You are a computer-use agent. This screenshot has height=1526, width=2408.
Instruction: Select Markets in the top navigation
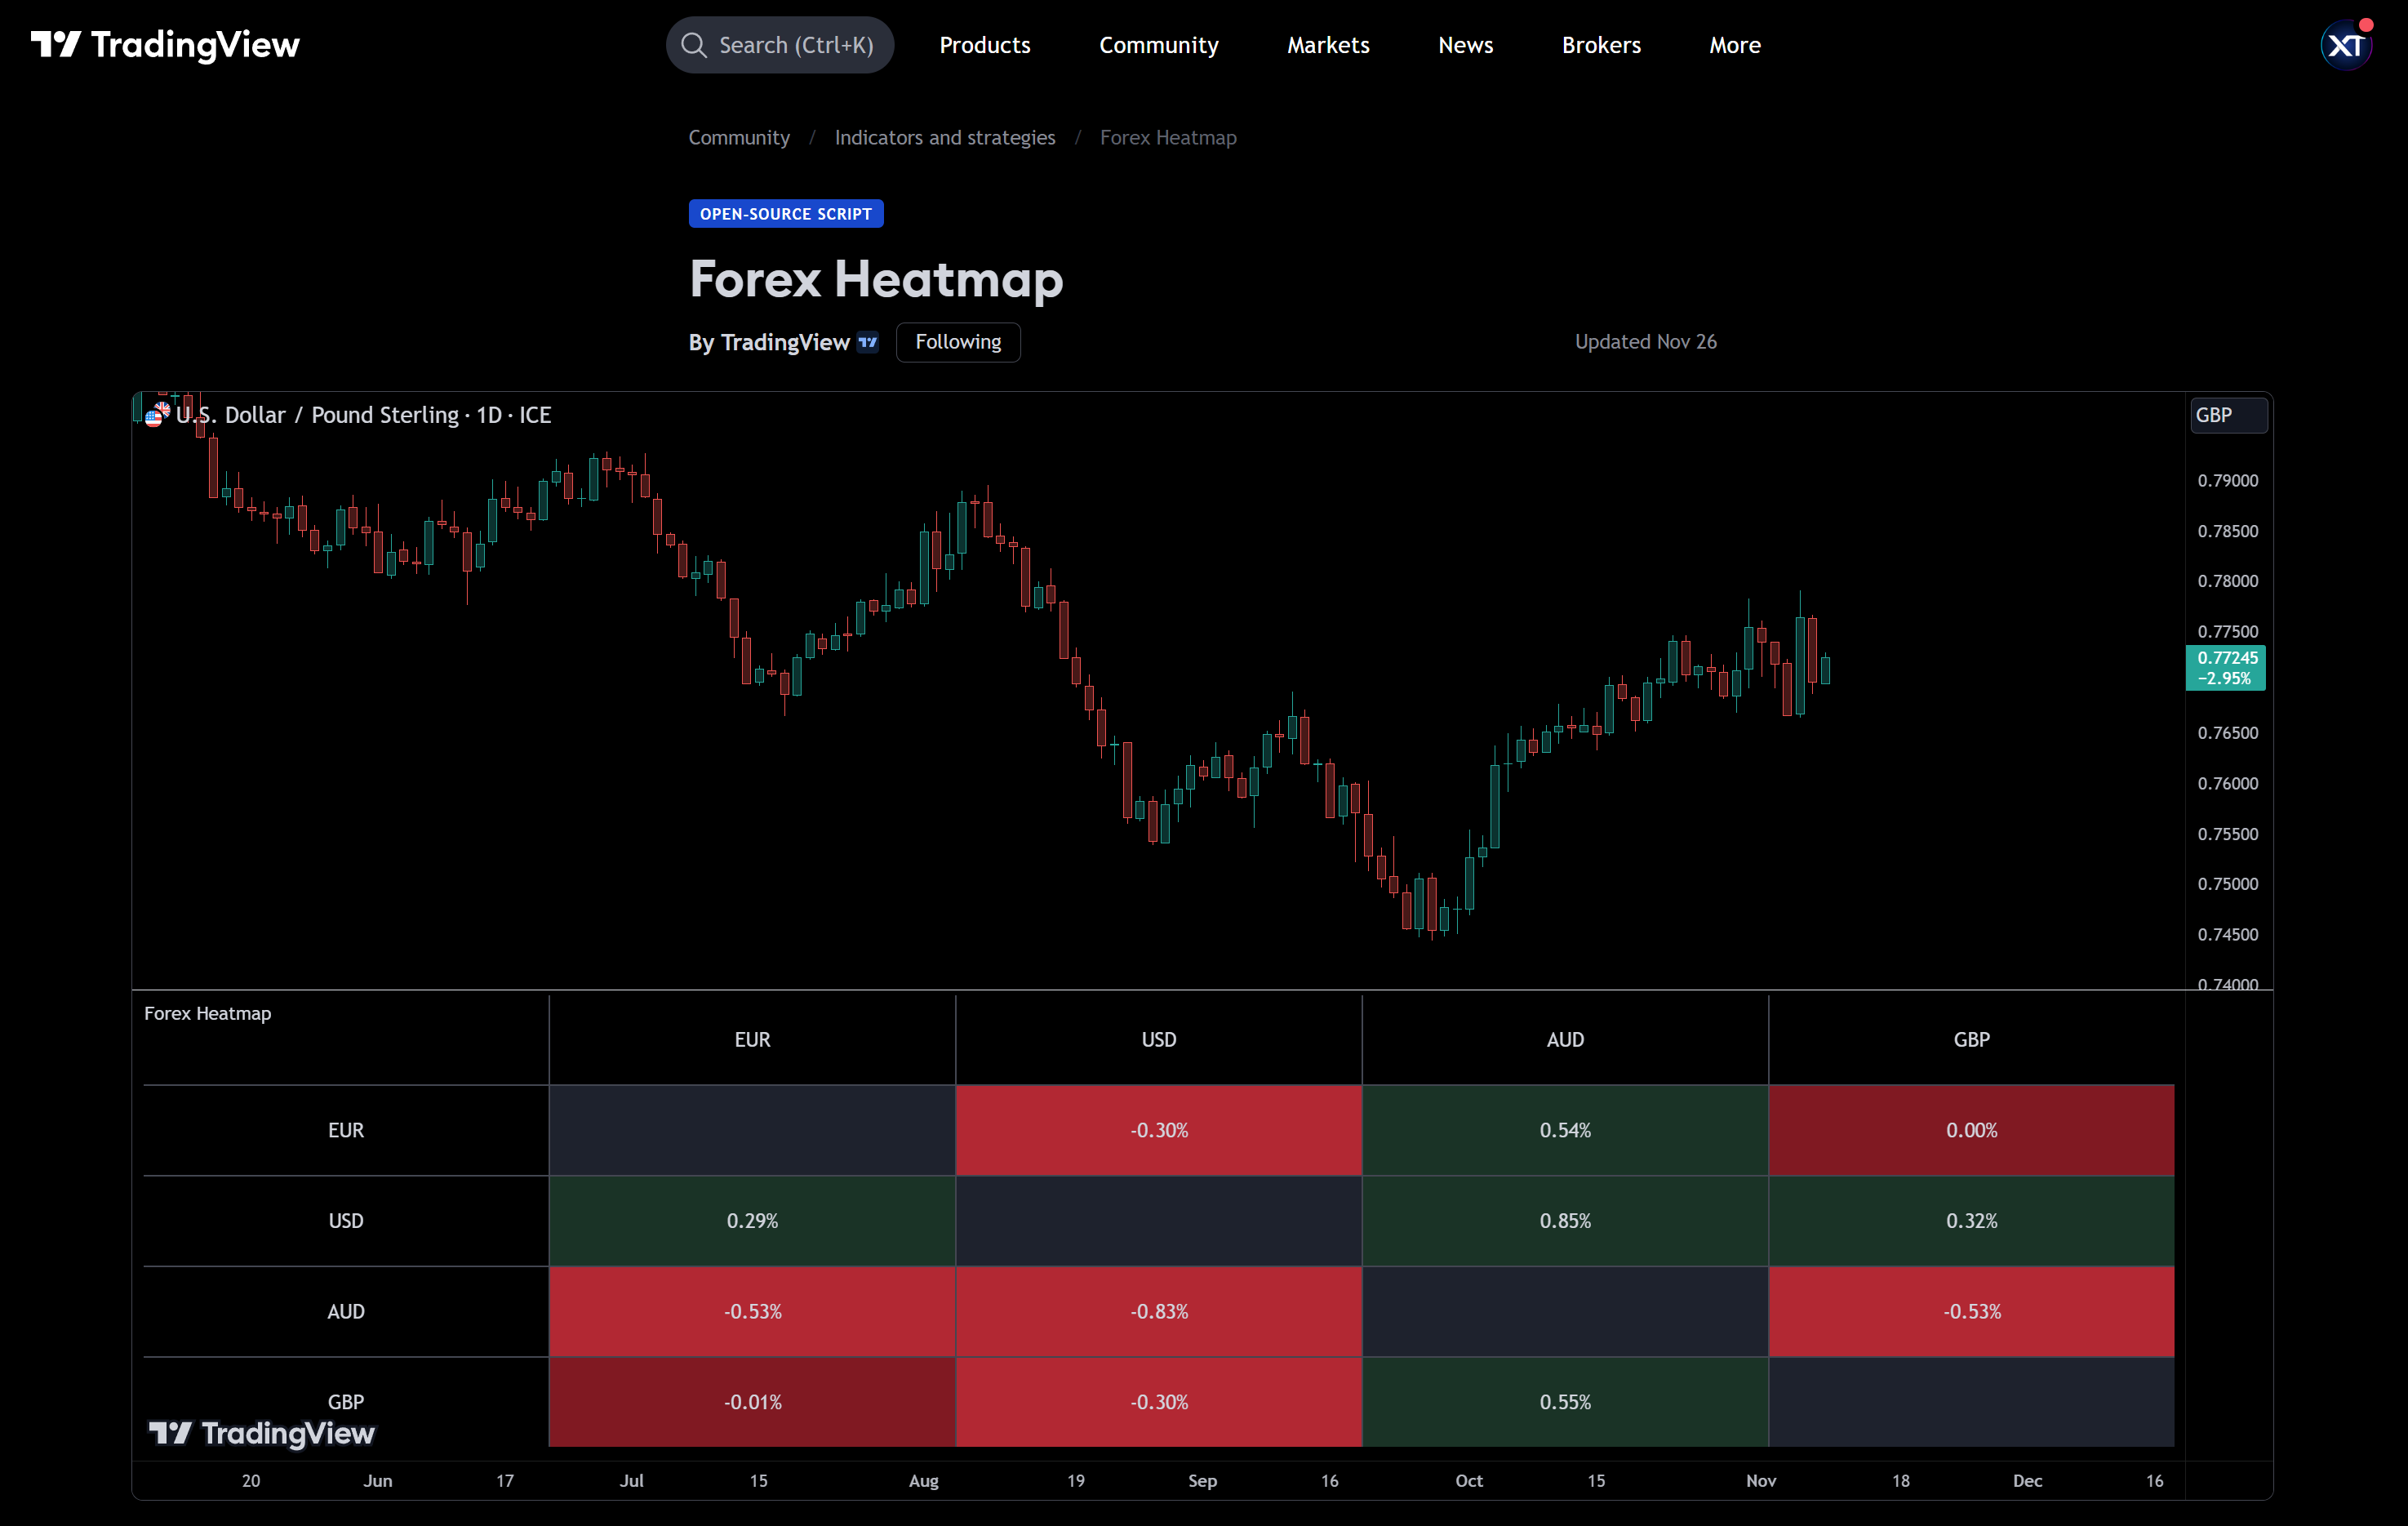1328,44
